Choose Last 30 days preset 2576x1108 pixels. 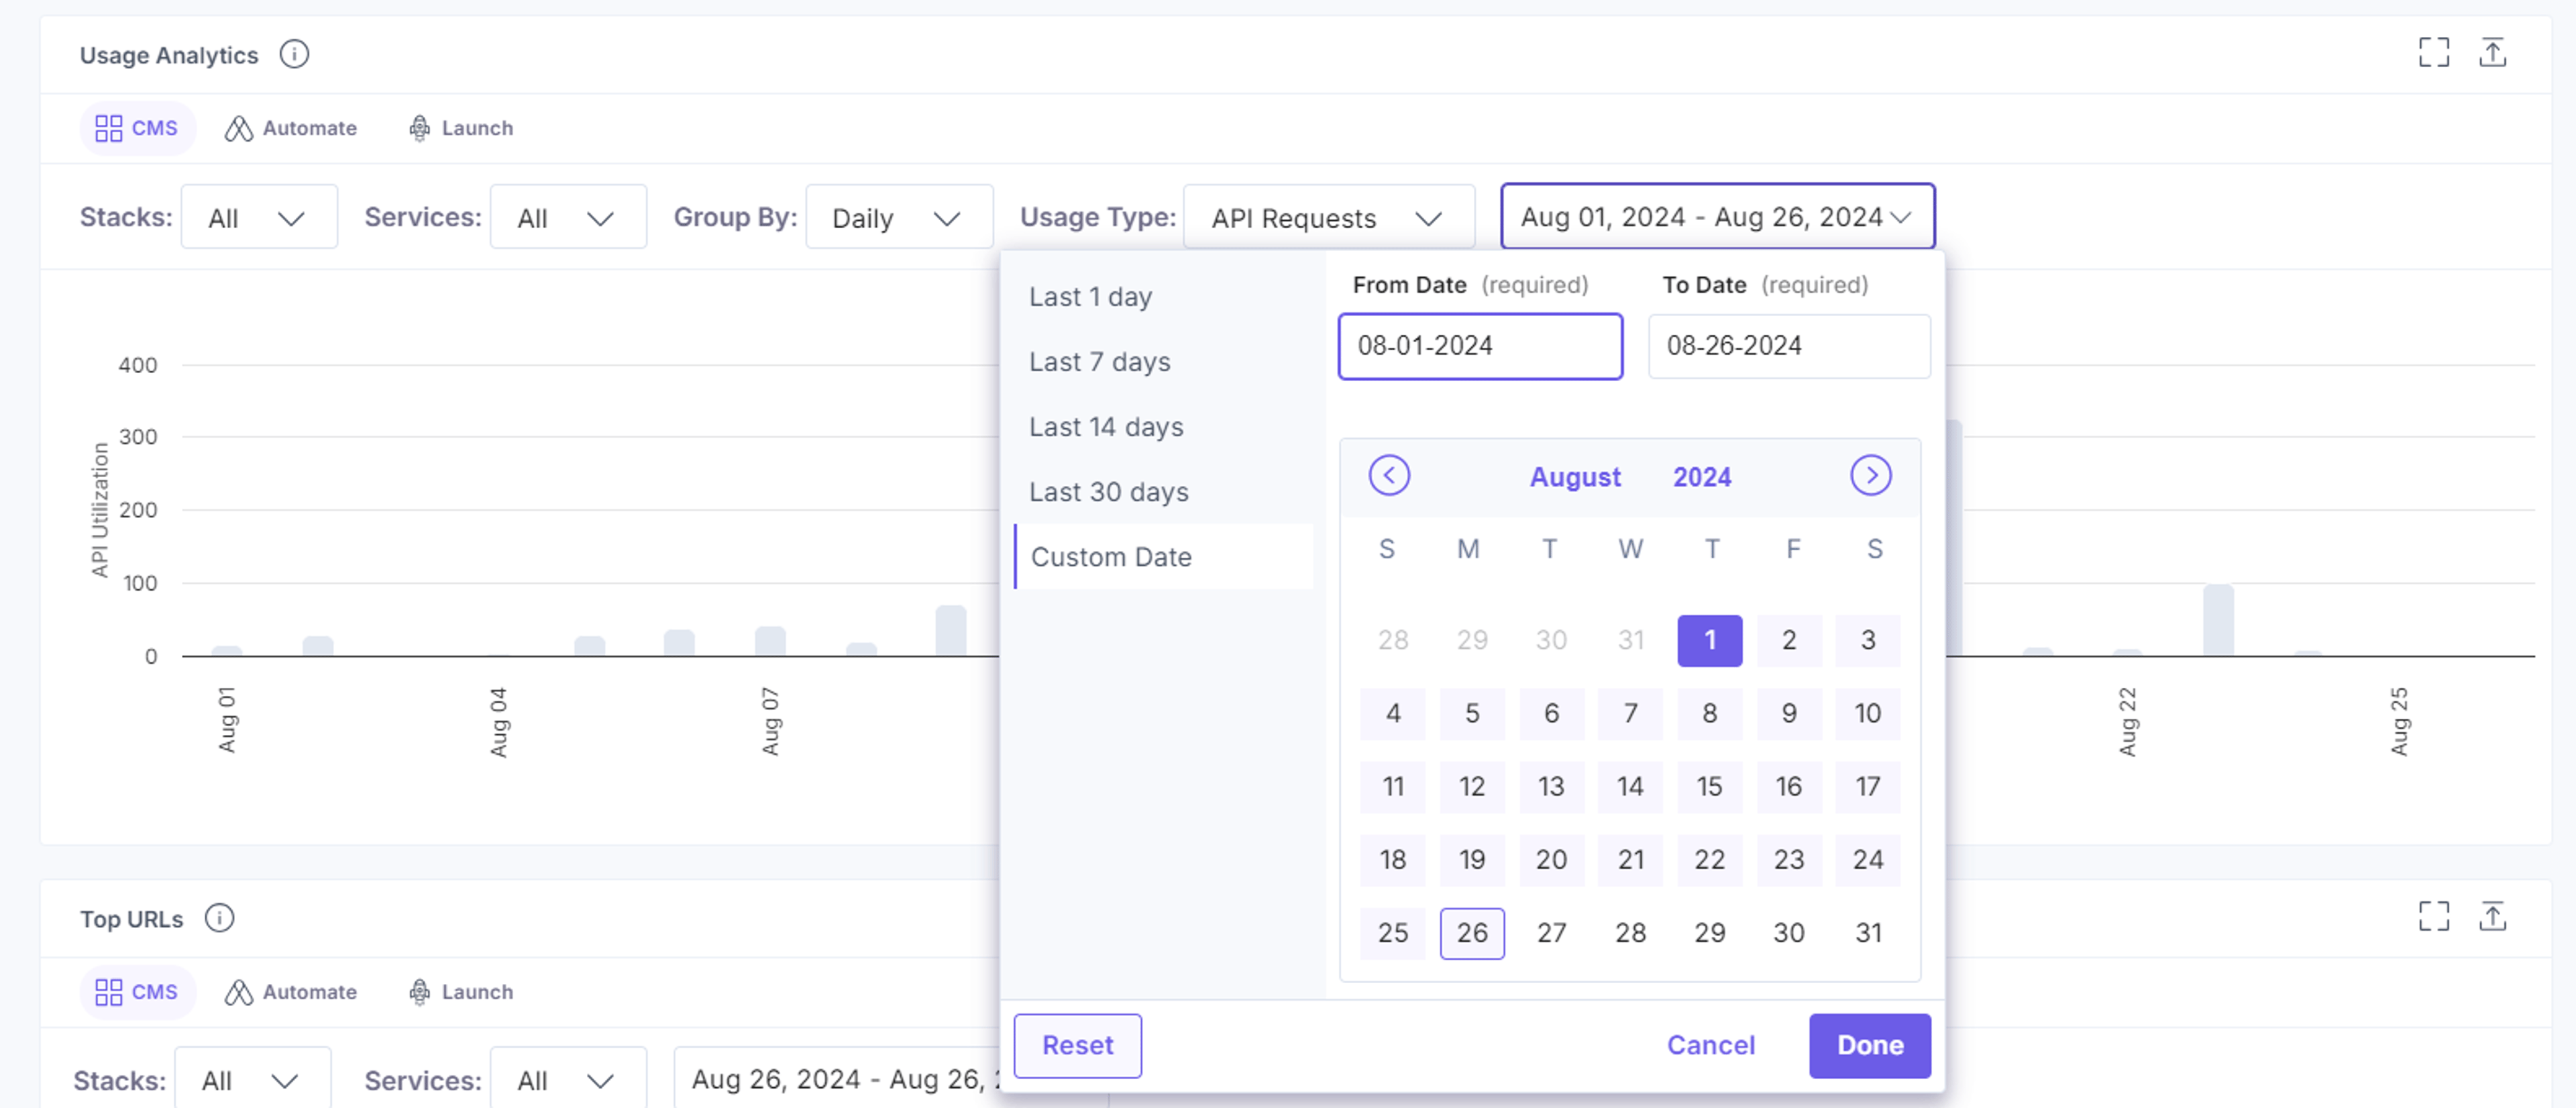(1164, 492)
